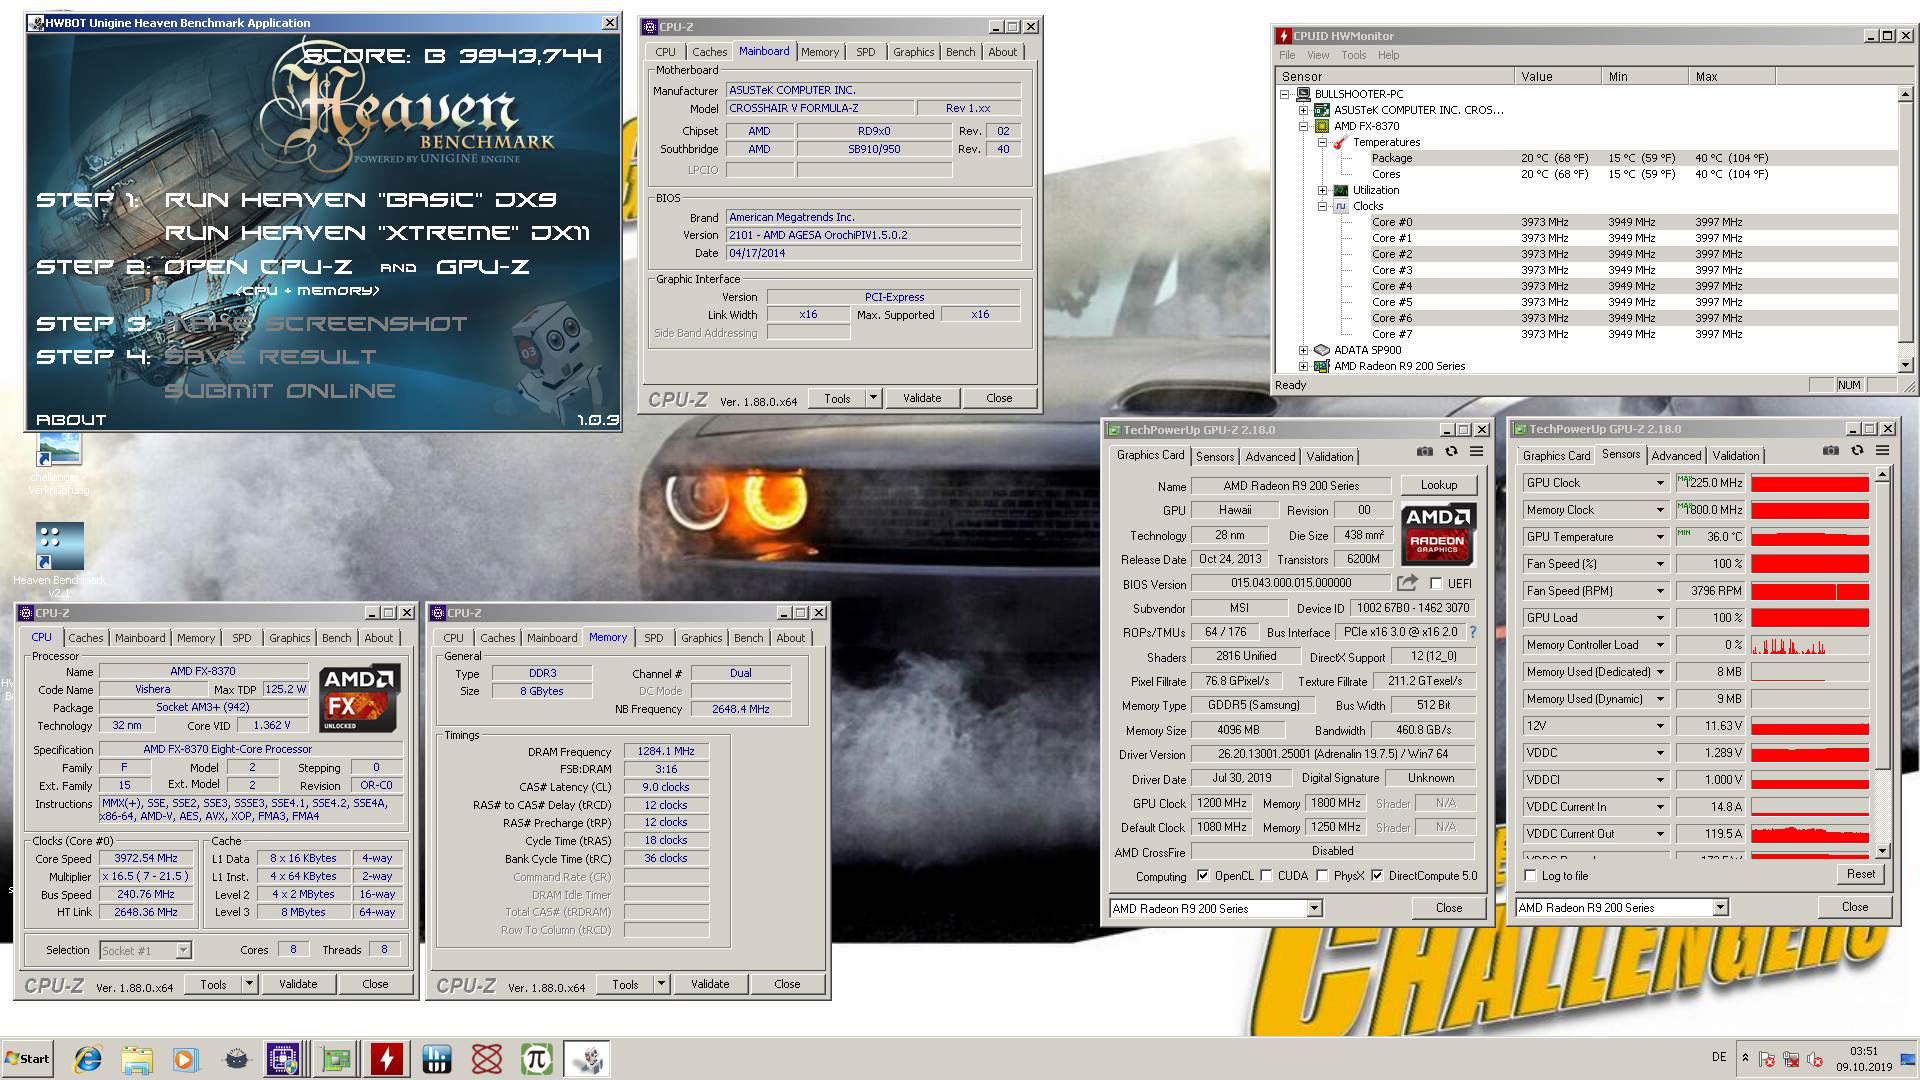Toggle OpenCL computing checkbox
This screenshot has height=1080, width=1920.
coord(1202,875)
